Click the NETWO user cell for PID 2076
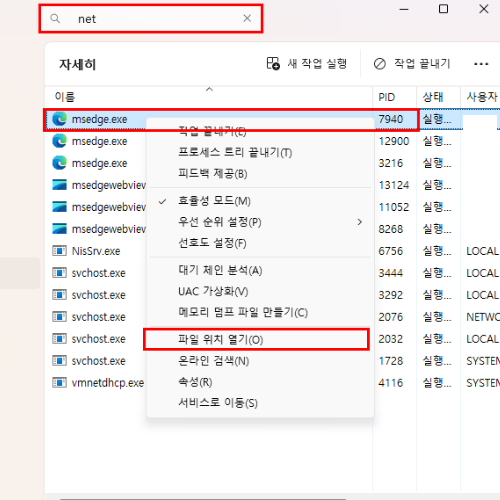The width and height of the screenshot is (500, 500). [x=483, y=317]
